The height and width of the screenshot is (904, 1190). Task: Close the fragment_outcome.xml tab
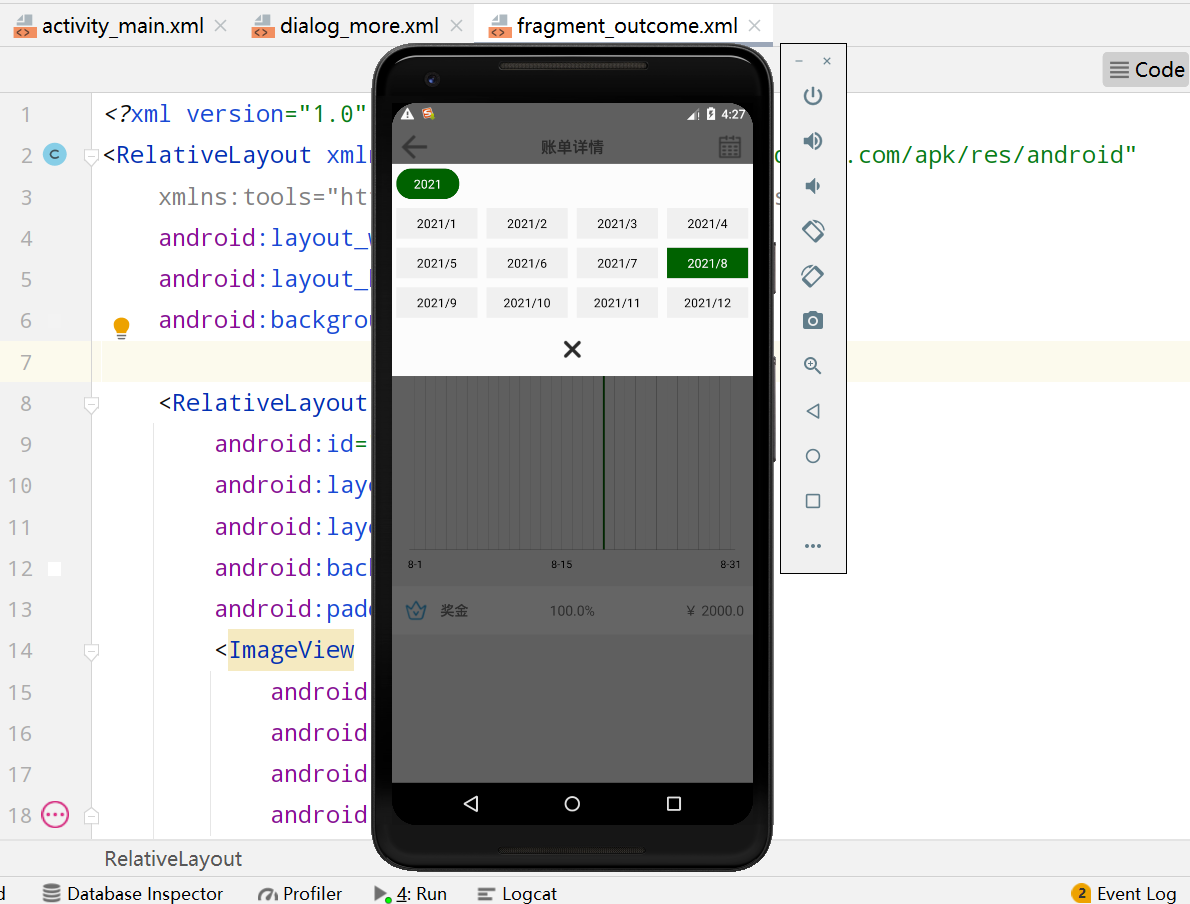point(754,25)
